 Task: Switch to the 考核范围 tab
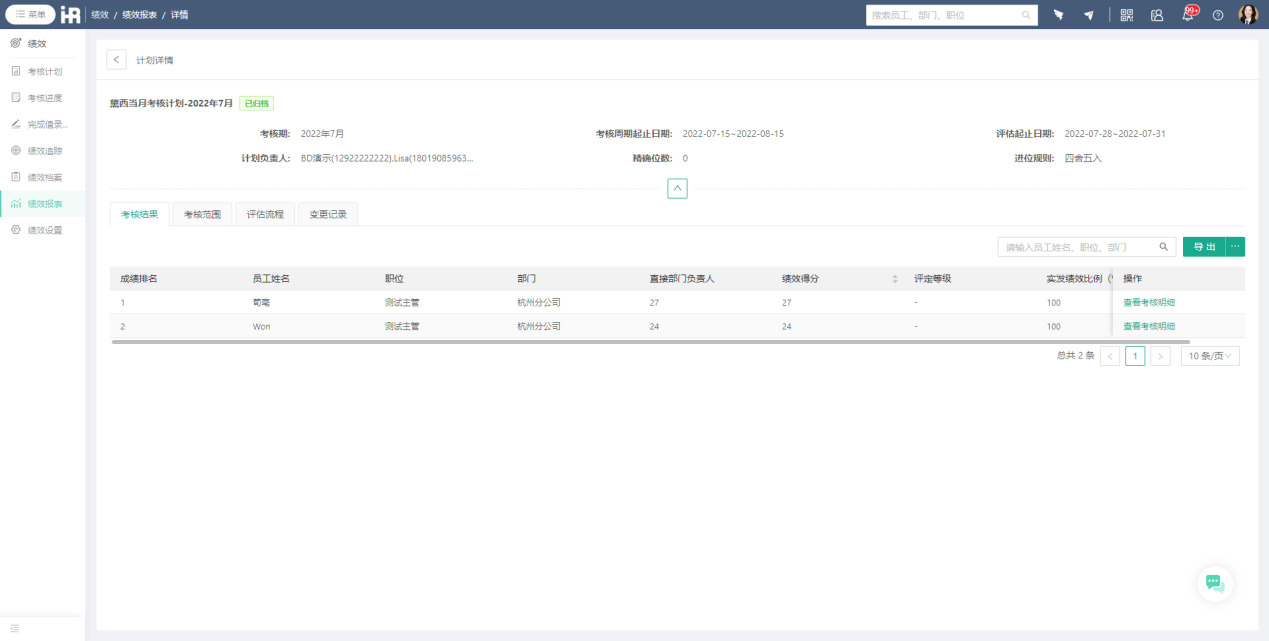pos(202,214)
